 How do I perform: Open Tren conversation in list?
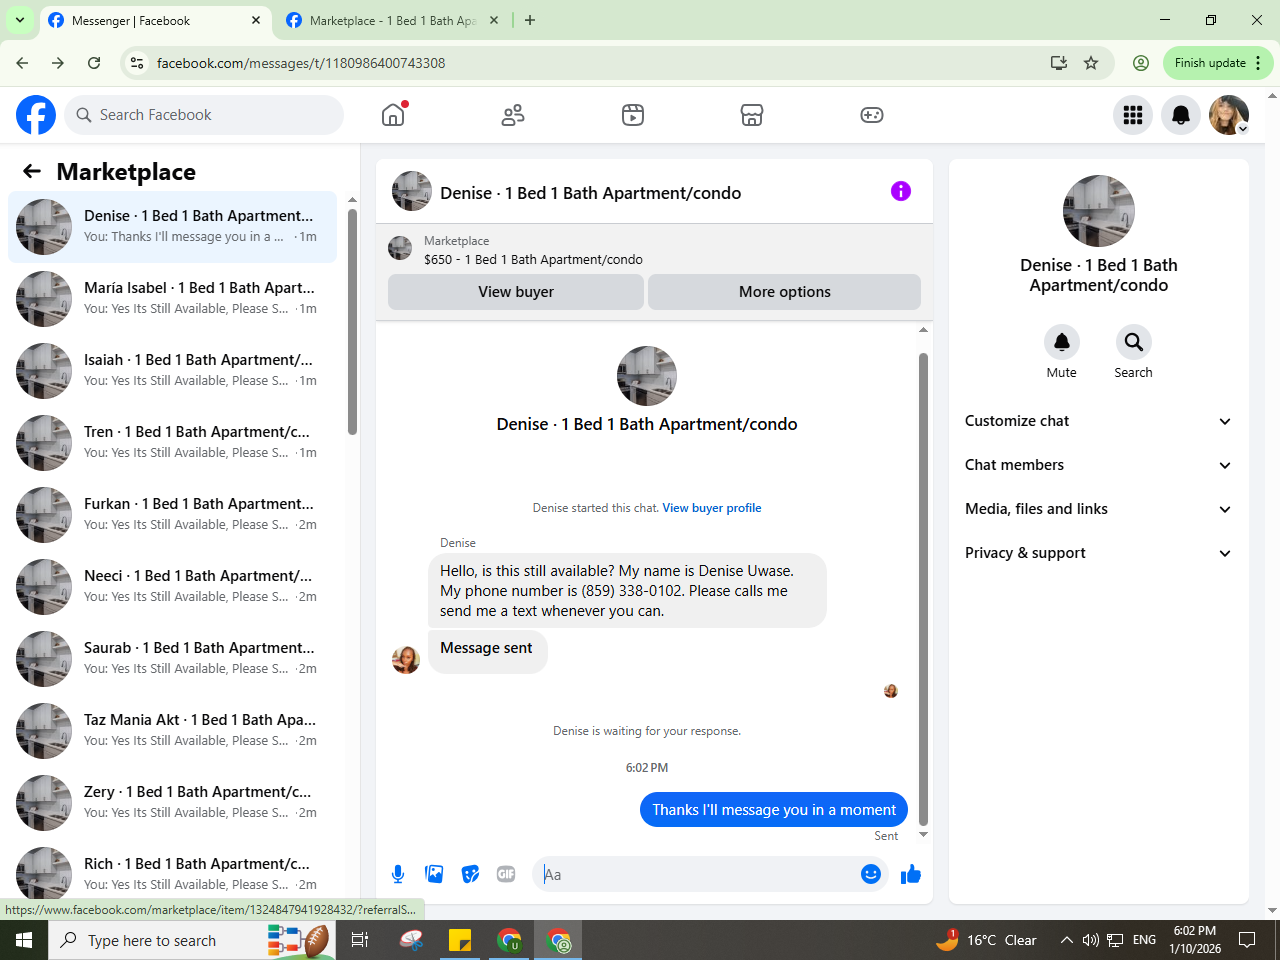pyautogui.click(x=172, y=443)
